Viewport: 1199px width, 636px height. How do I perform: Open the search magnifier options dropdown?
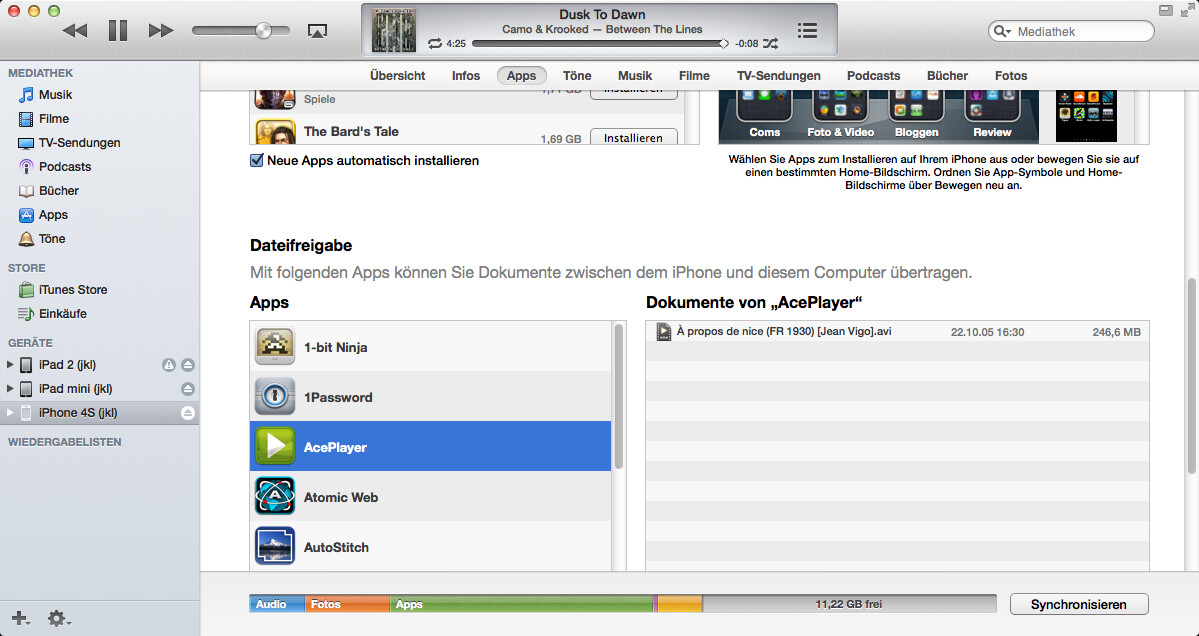(x=1002, y=31)
